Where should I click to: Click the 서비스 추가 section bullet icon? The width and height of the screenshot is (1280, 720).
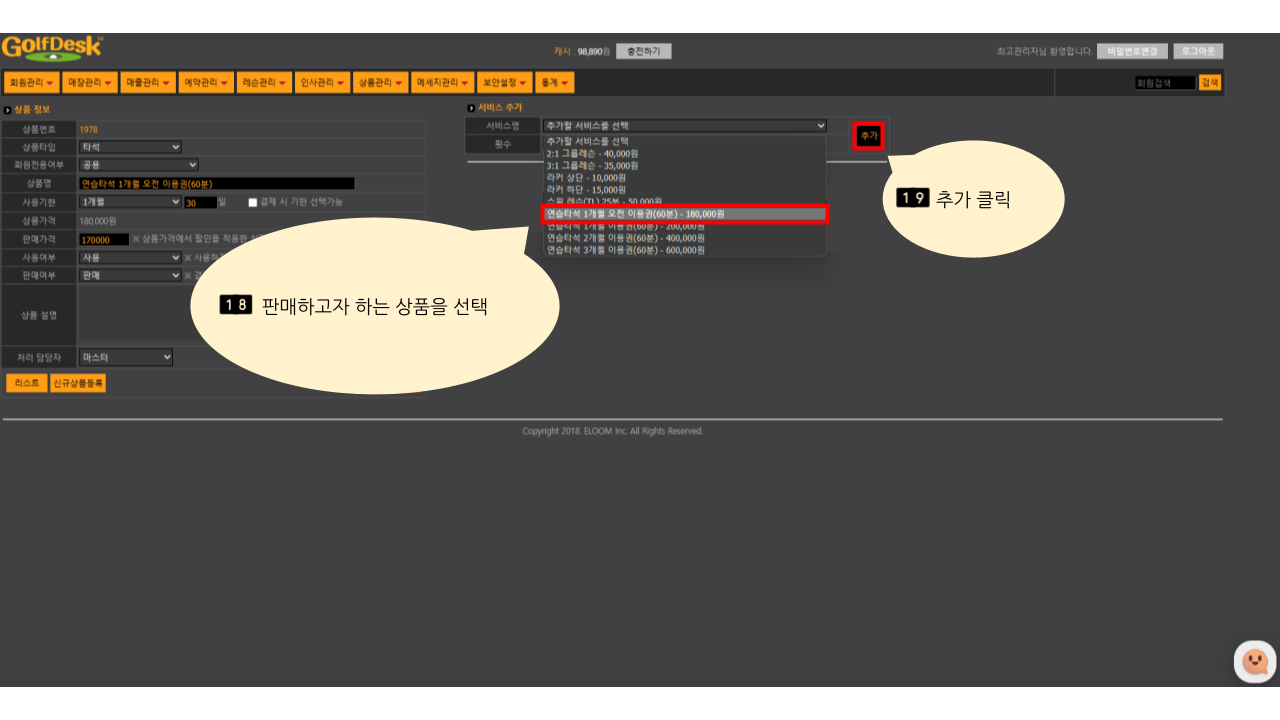[x=471, y=108]
